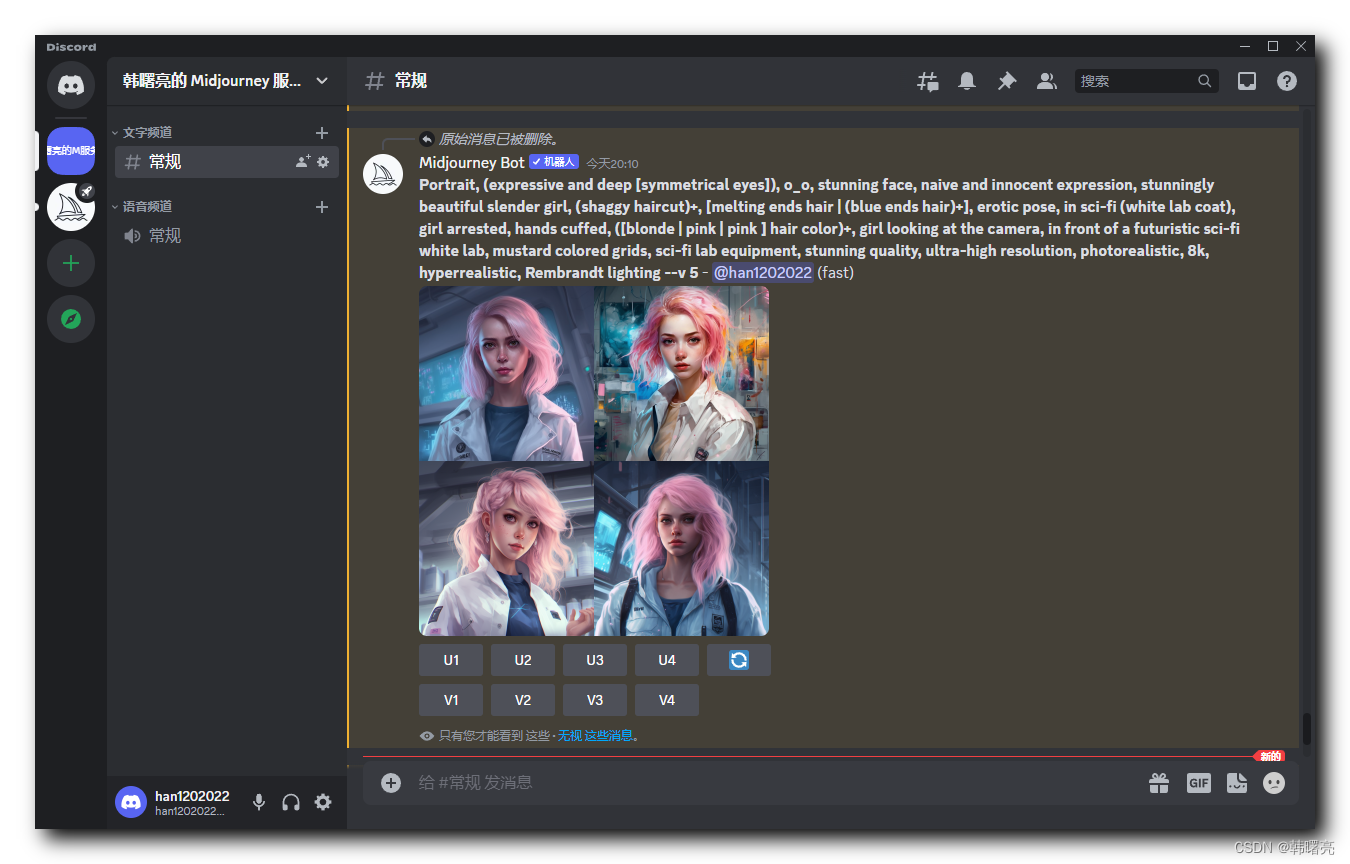The width and height of the screenshot is (1350, 864).
Task: Edit 常规 channel settings gear
Action: pyautogui.click(x=323, y=162)
